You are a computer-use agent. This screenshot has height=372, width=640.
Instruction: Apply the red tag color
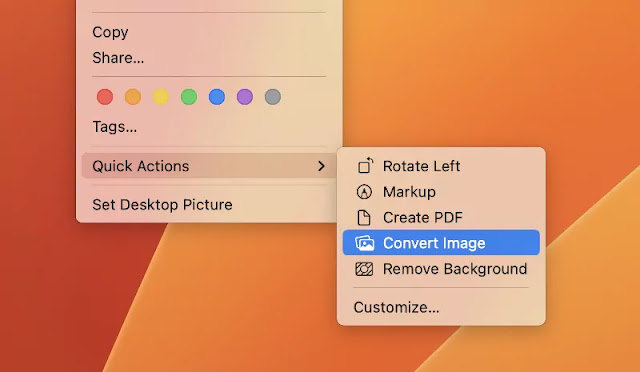pyautogui.click(x=105, y=97)
